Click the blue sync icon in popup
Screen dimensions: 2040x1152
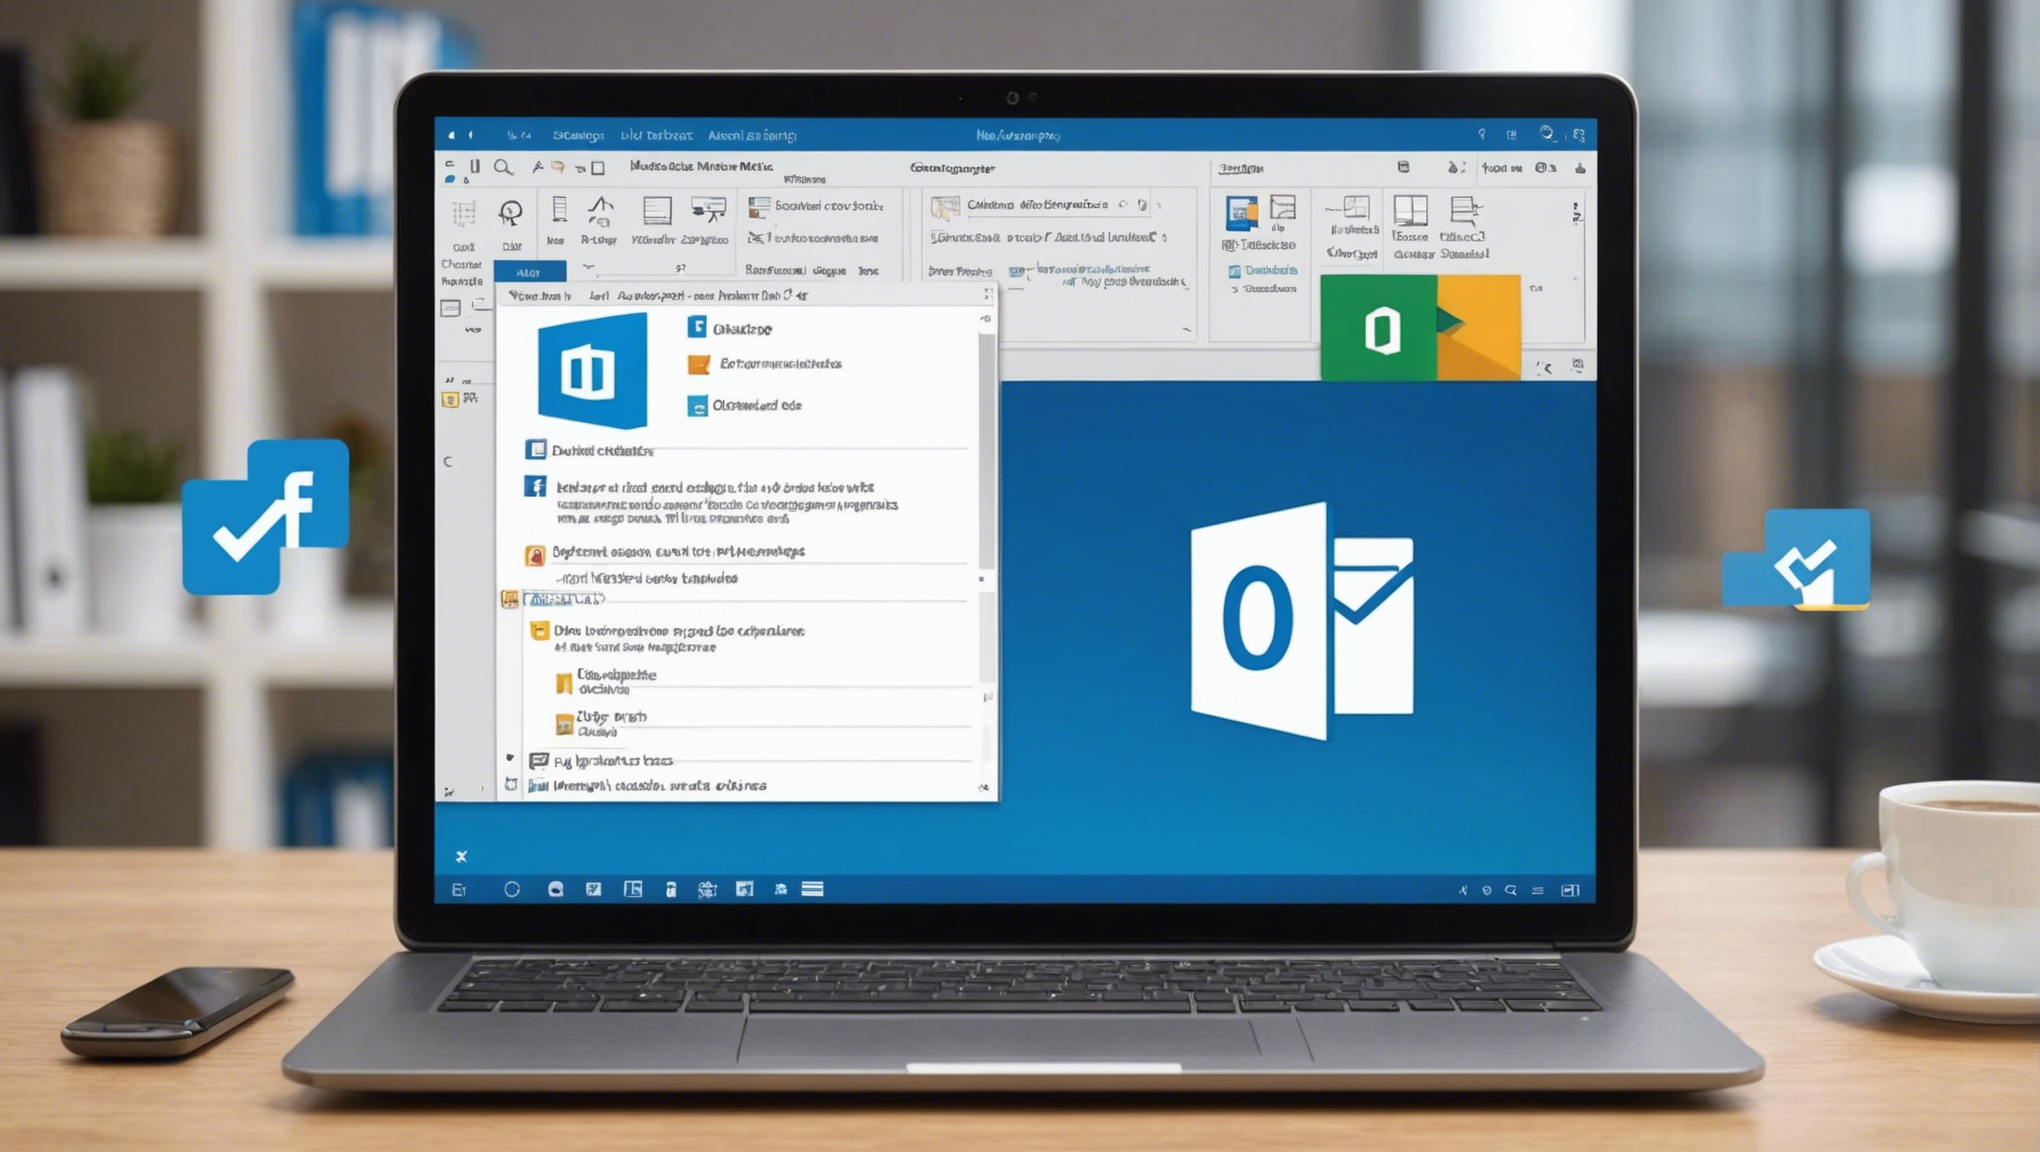[697, 406]
